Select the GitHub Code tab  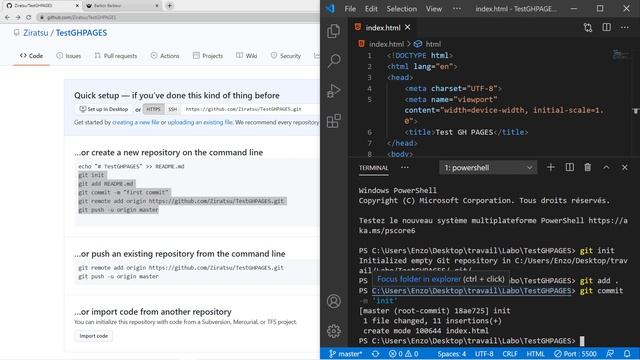tap(31, 56)
